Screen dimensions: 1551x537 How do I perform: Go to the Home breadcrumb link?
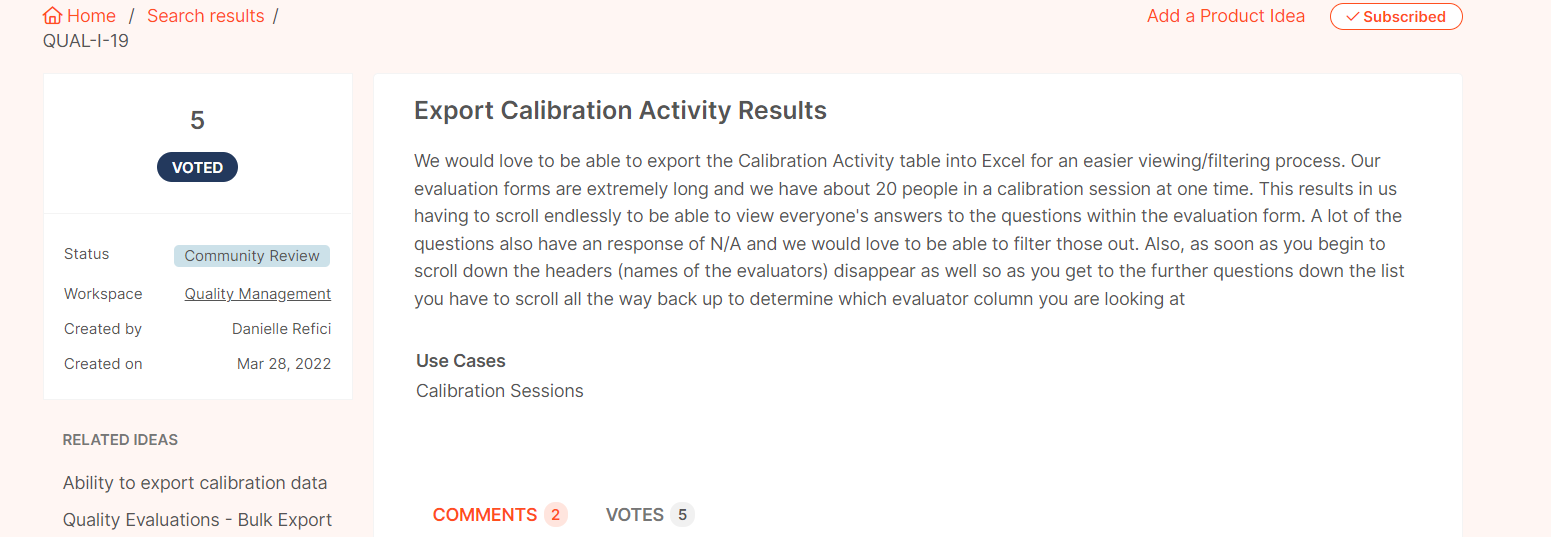91,17
